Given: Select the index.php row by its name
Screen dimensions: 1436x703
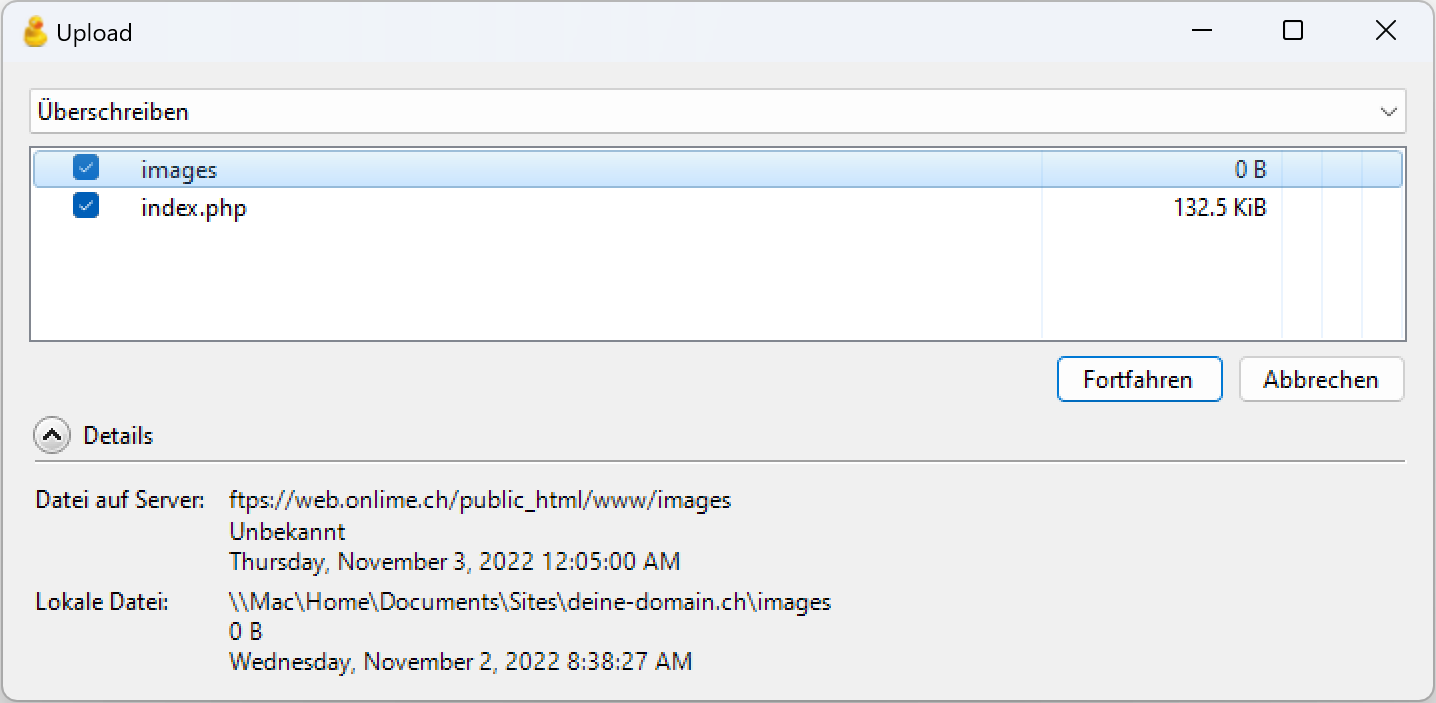Looking at the screenshot, I should pyautogui.click(x=194, y=209).
